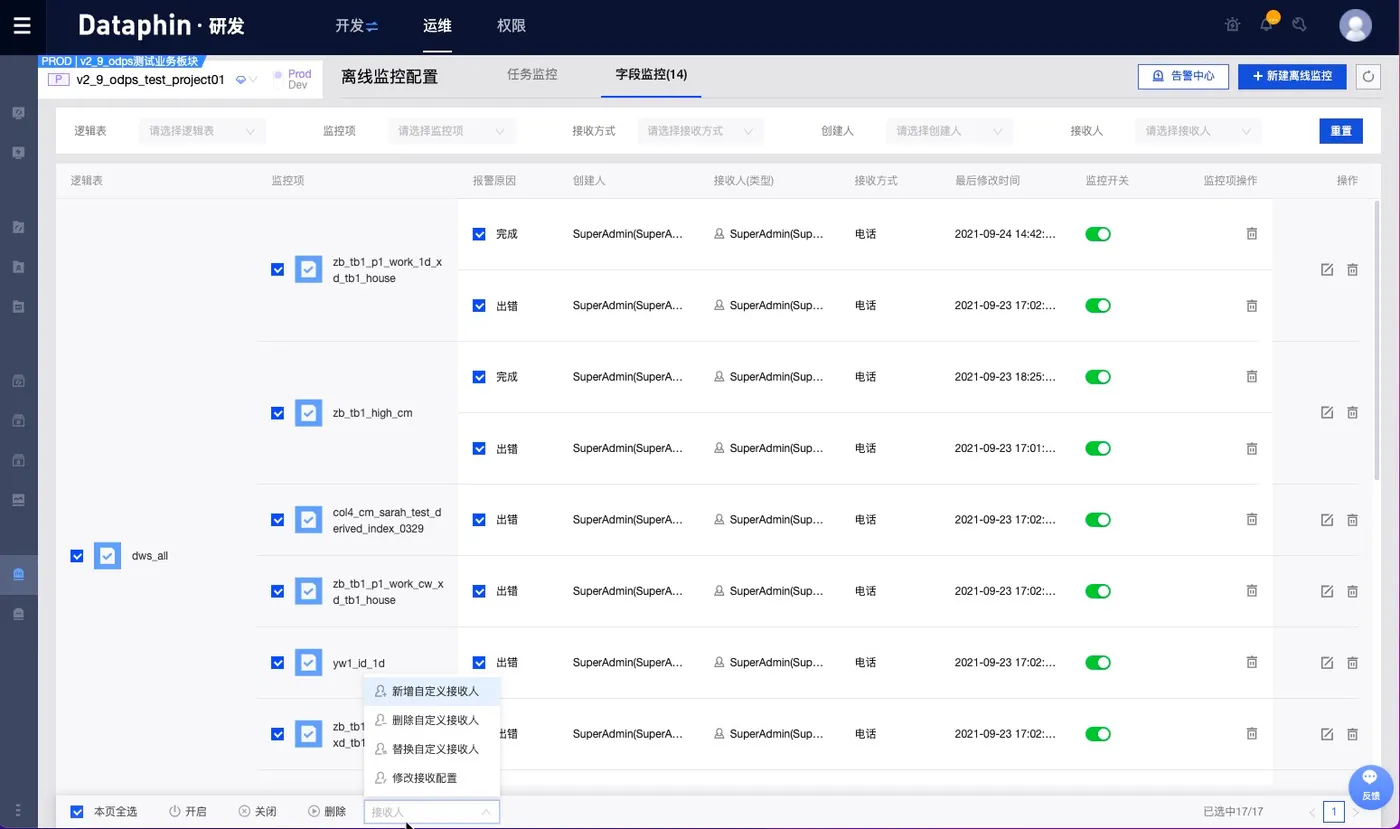Image resolution: width=1400 pixels, height=829 pixels.
Task: Delete the 出错 alert dated 2021-09-23 17:01 for zb_tb1_high_cm
Action: tap(1251, 448)
